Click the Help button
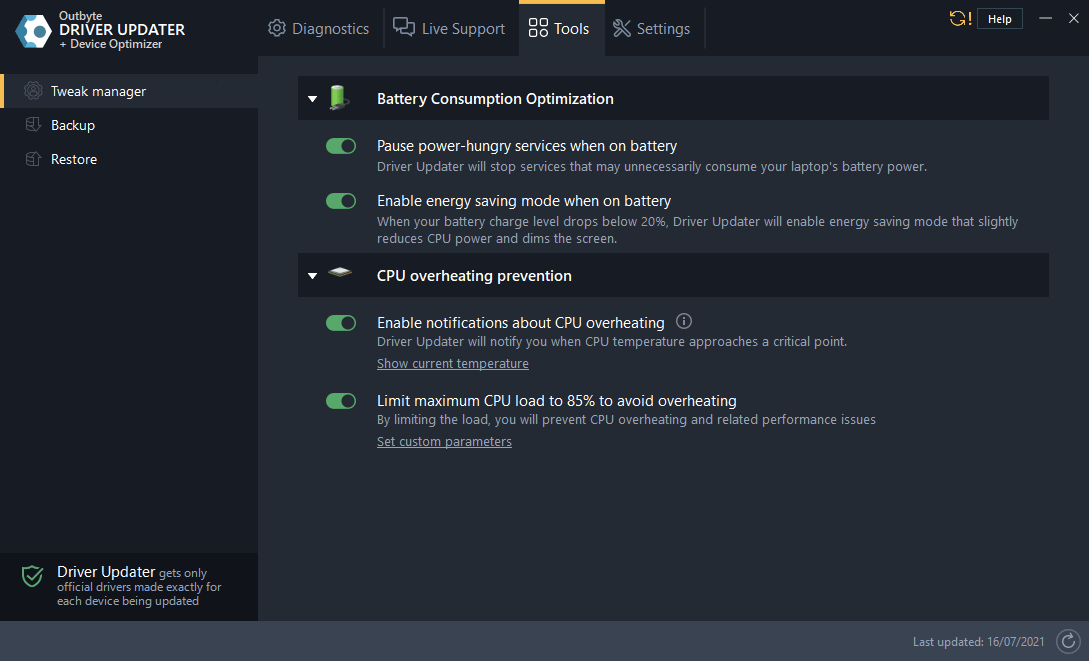Image resolution: width=1089 pixels, height=661 pixels. 999,18
